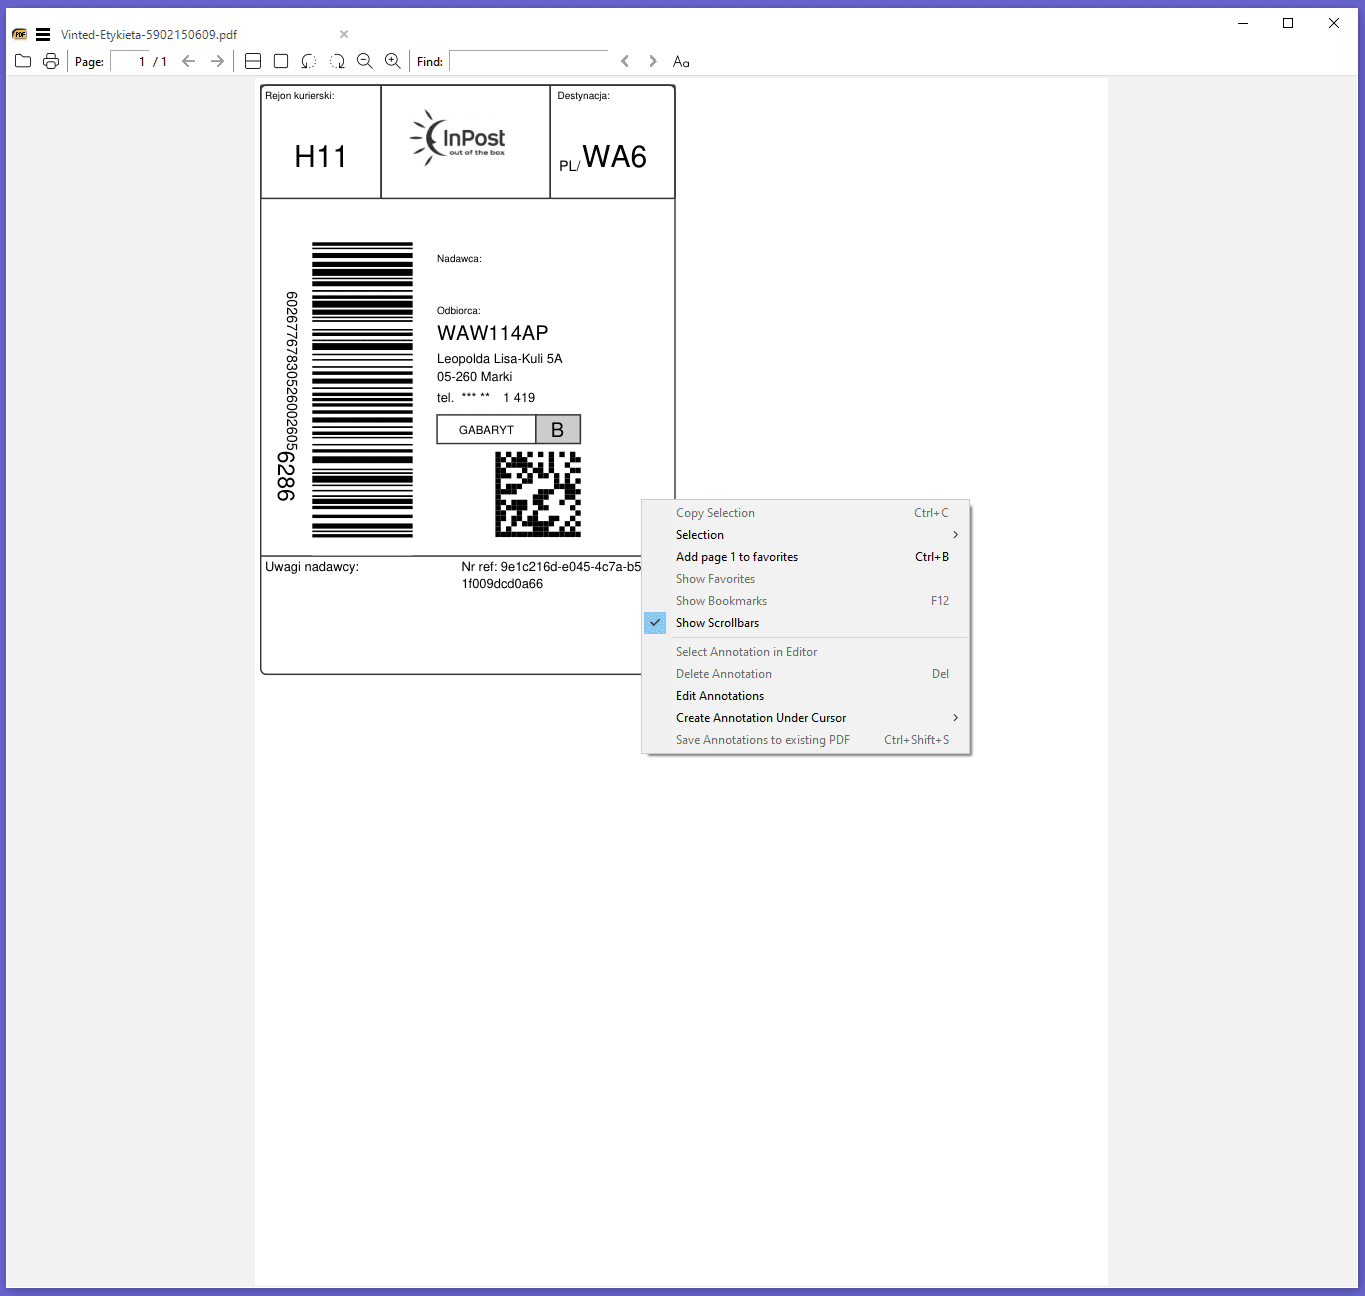
Task: Choose Select Annotation in Editor
Action: pyautogui.click(x=806, y=652)
